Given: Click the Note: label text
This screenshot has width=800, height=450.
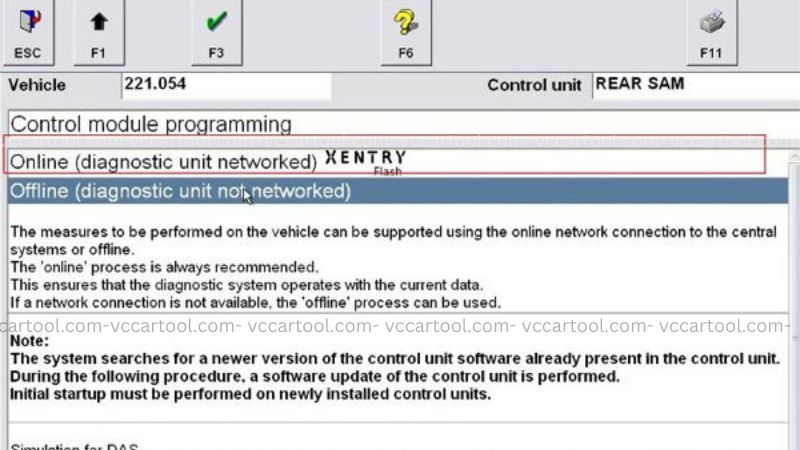Looking at the screenshot, I should tap(30, 341).
